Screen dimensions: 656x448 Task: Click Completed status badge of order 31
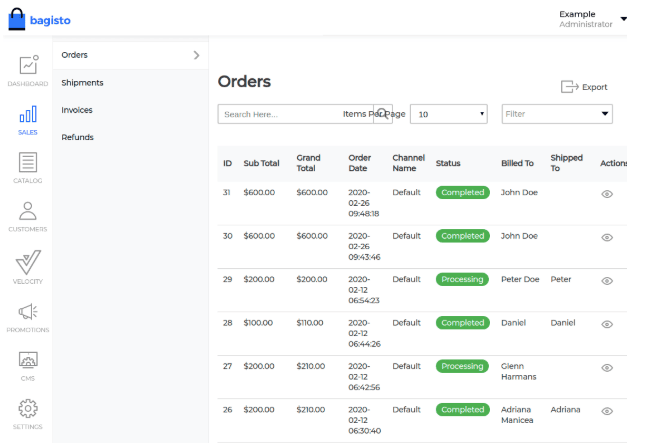click(x=462, y=192)
